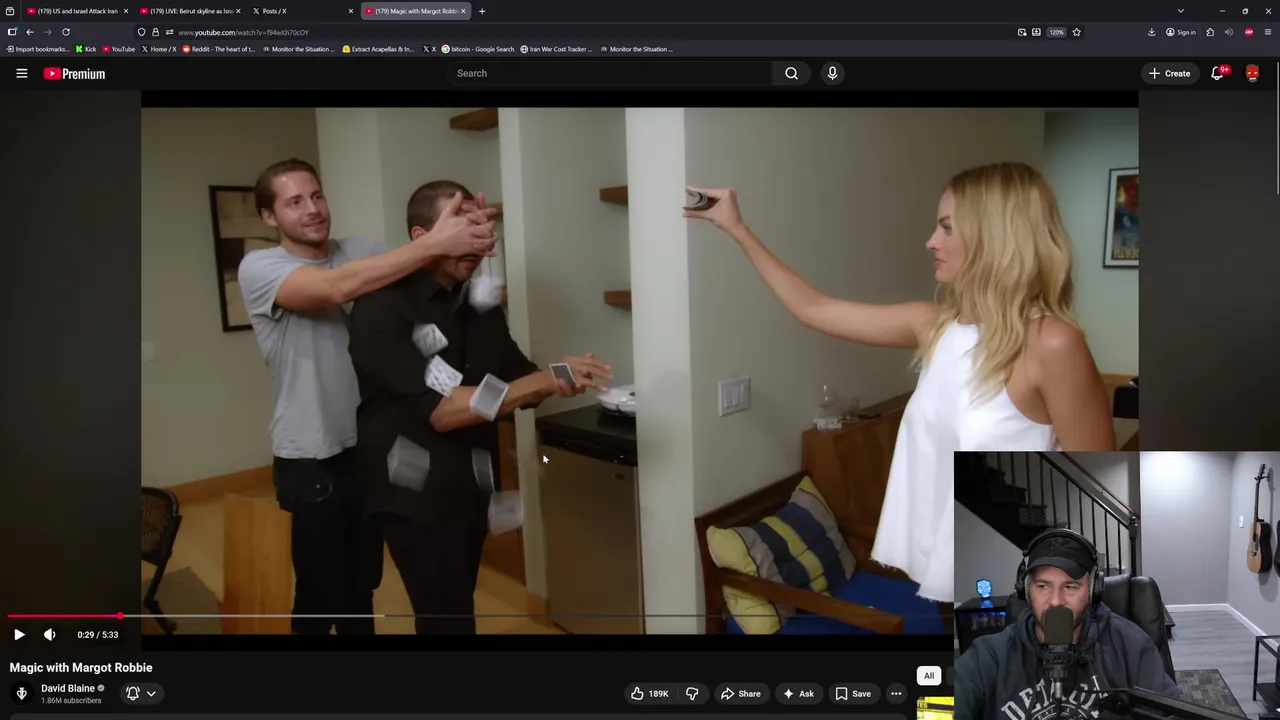Open the ABP adblock extension icon
The image size is (1280, 720).
[1249, 32]
